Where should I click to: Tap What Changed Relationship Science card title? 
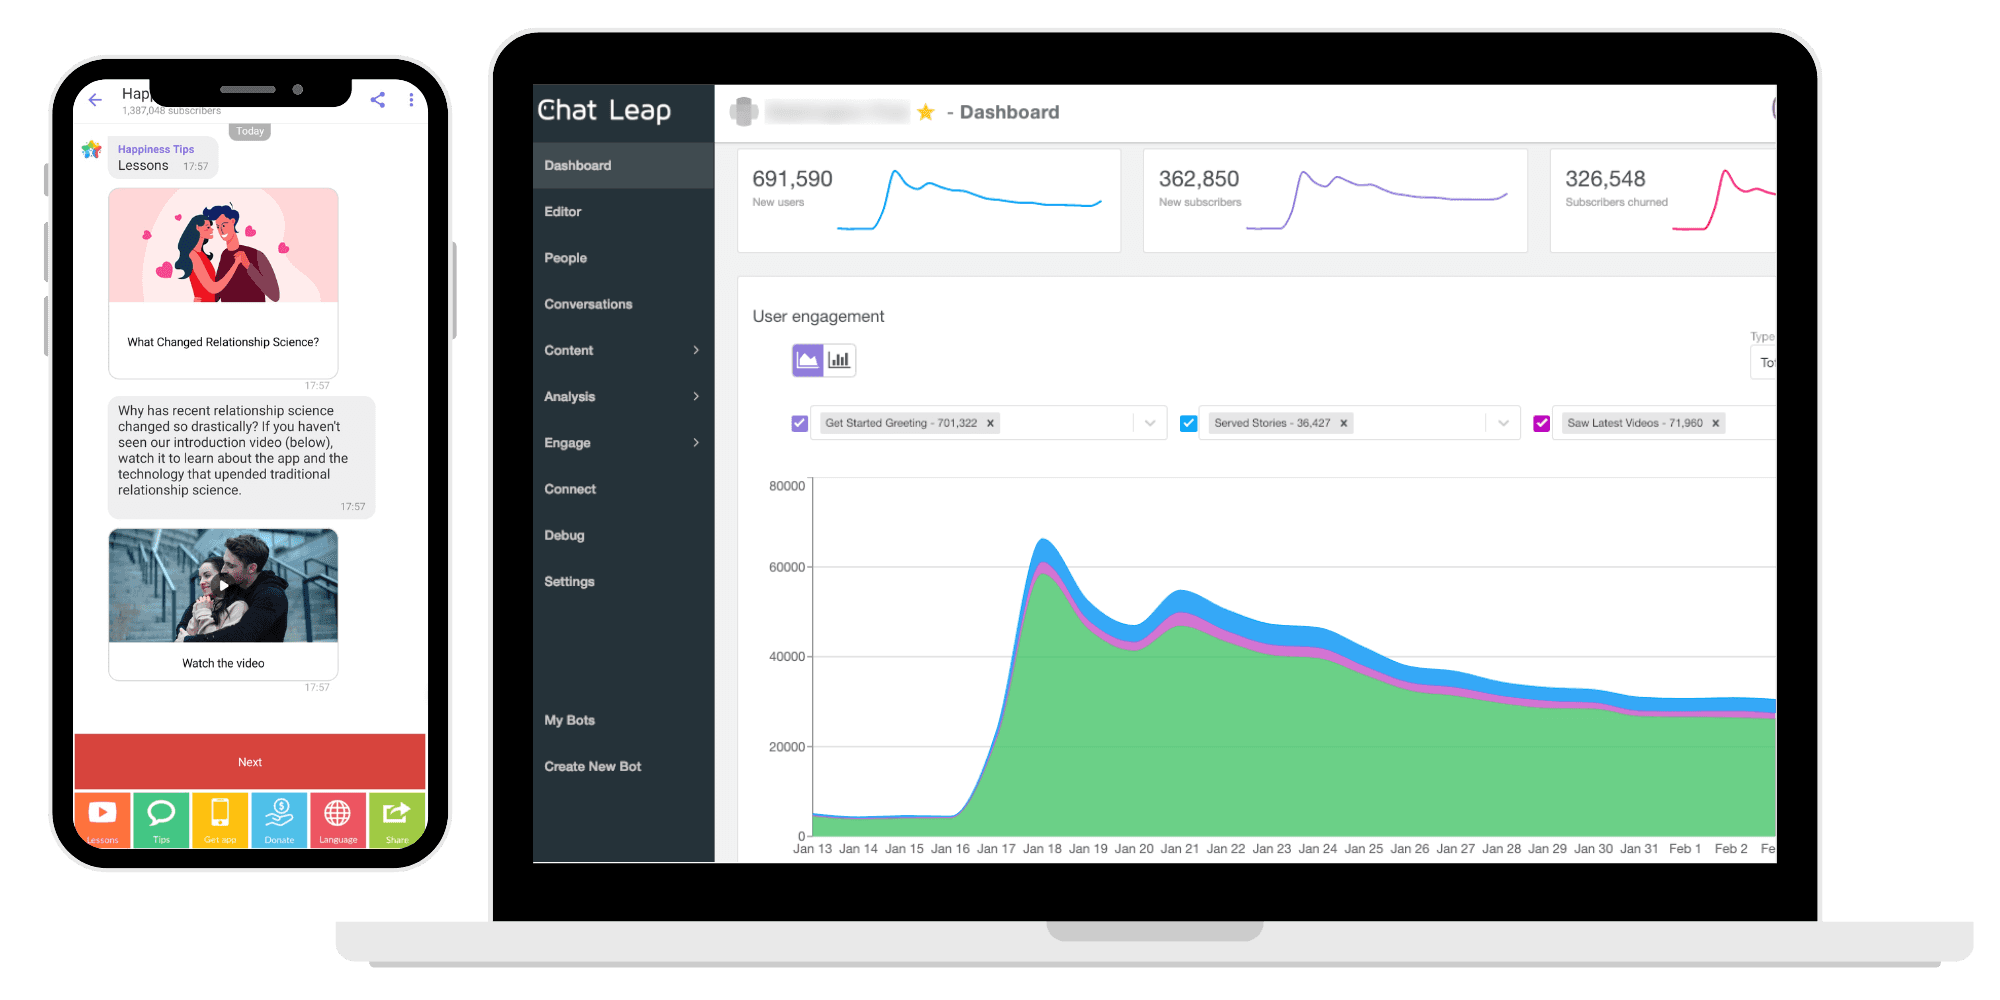coord(223,342)
